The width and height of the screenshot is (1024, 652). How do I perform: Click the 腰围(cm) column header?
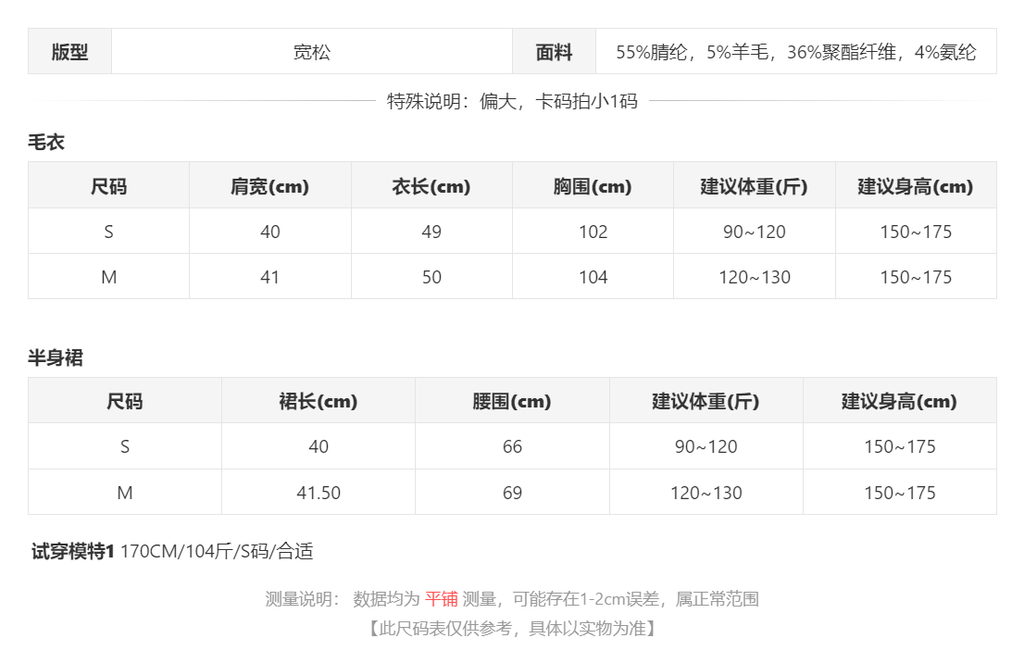pyautogui.click(x=512, y=401)
